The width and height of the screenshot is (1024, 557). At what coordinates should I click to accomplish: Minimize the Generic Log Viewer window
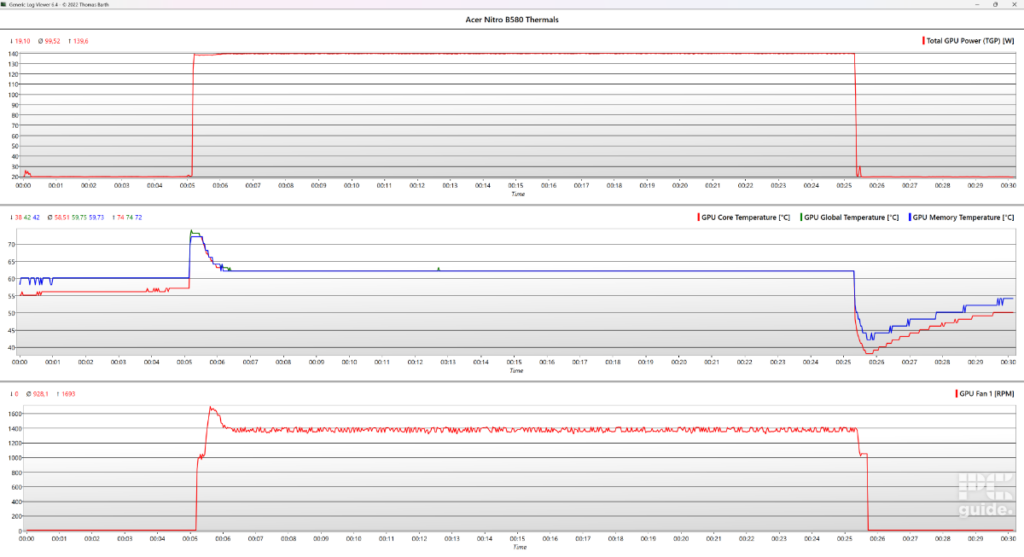click(977, 4)
